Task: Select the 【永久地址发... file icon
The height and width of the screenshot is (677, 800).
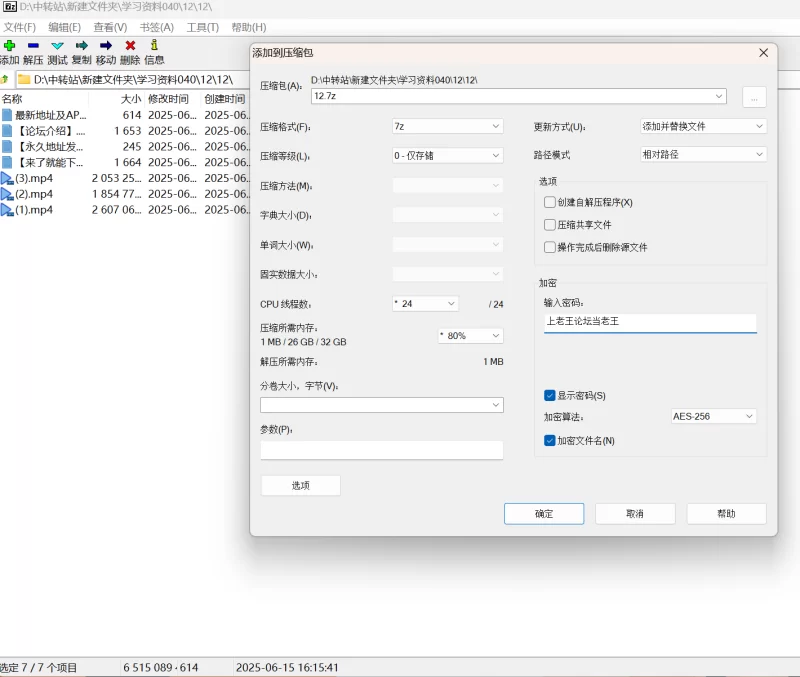Action: click(7, 146)
